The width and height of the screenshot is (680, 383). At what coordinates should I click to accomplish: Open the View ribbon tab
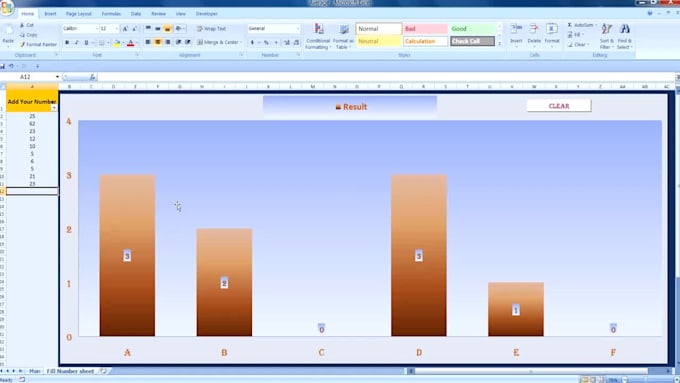coord(180,14)
